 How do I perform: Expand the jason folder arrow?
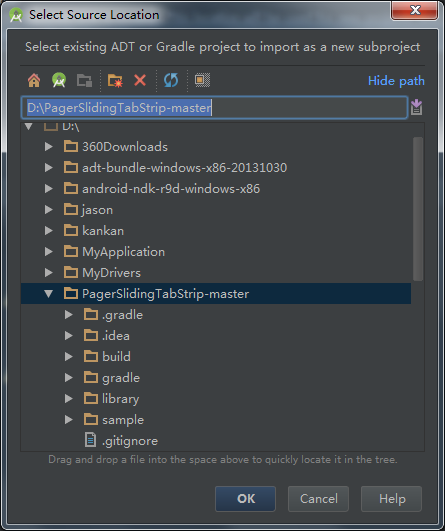tap(49, 210)
